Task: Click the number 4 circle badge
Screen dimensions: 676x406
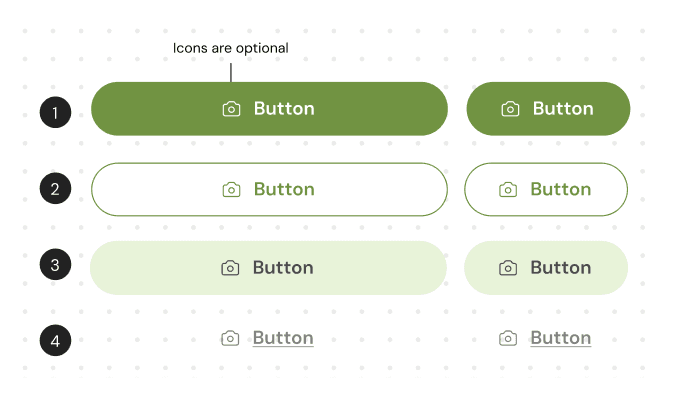Action: click(x=55, y=341)
